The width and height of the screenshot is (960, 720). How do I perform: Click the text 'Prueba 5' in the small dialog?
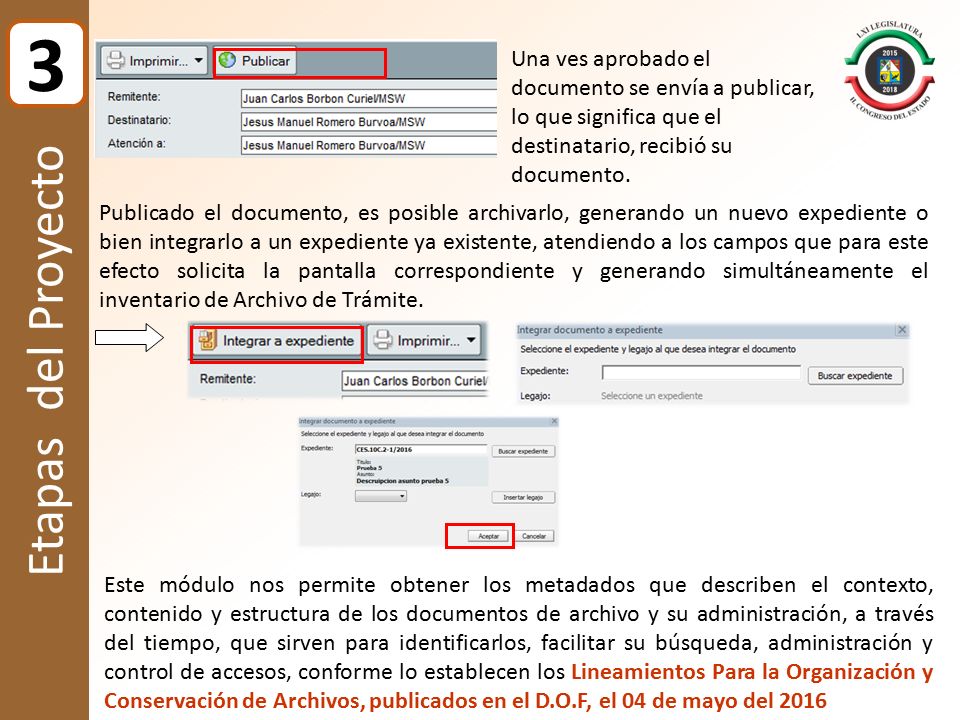coord(369,468)
